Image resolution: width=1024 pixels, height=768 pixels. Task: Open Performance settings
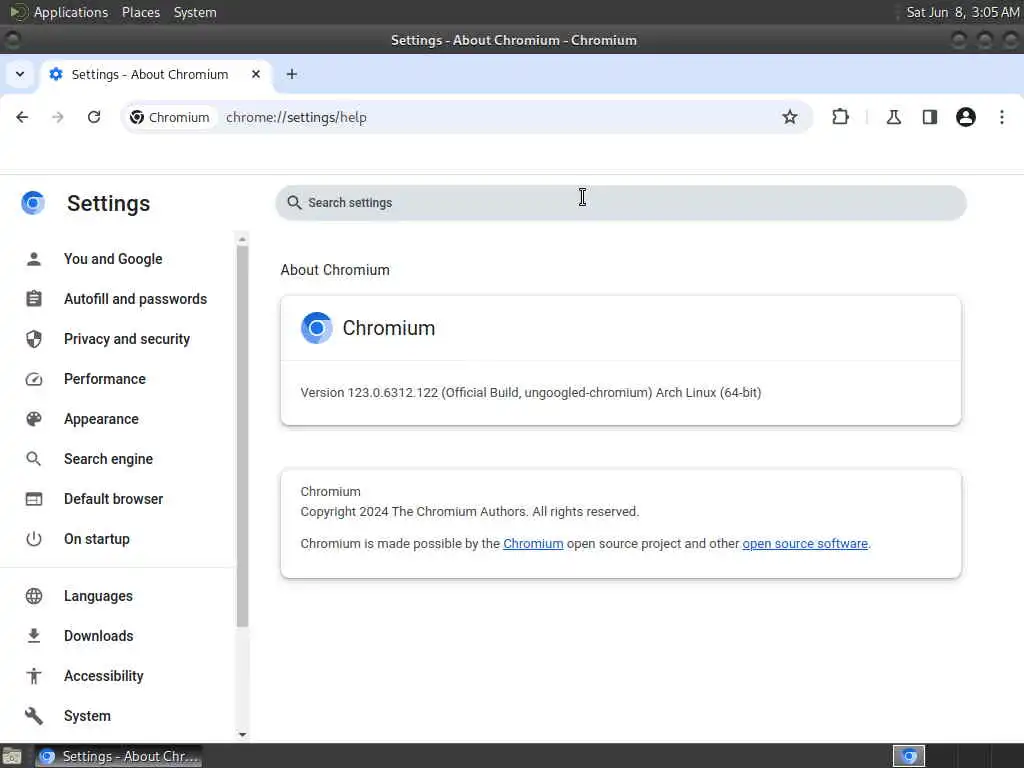click(104, 379)
